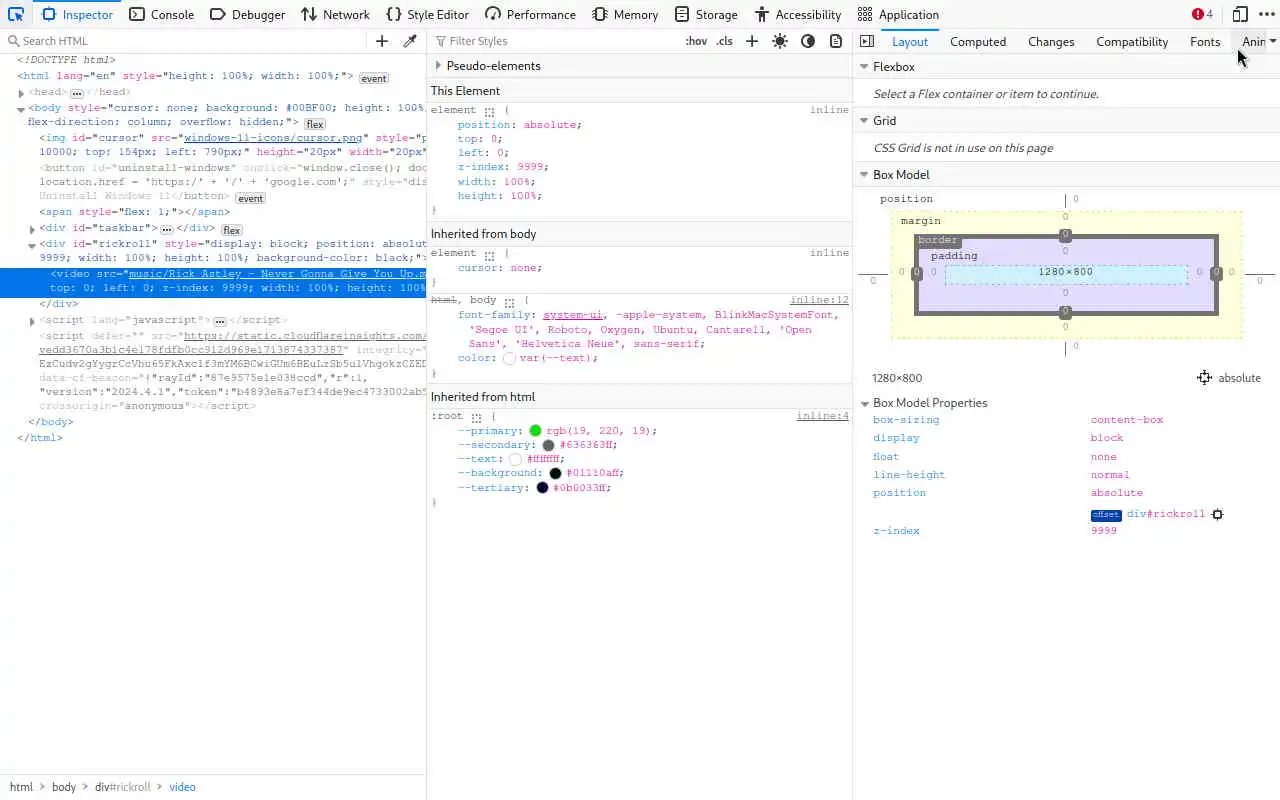Collapse the div#rickroll node
The image size is (1280, 800).
pyautogui.click(x=32, y=245)
